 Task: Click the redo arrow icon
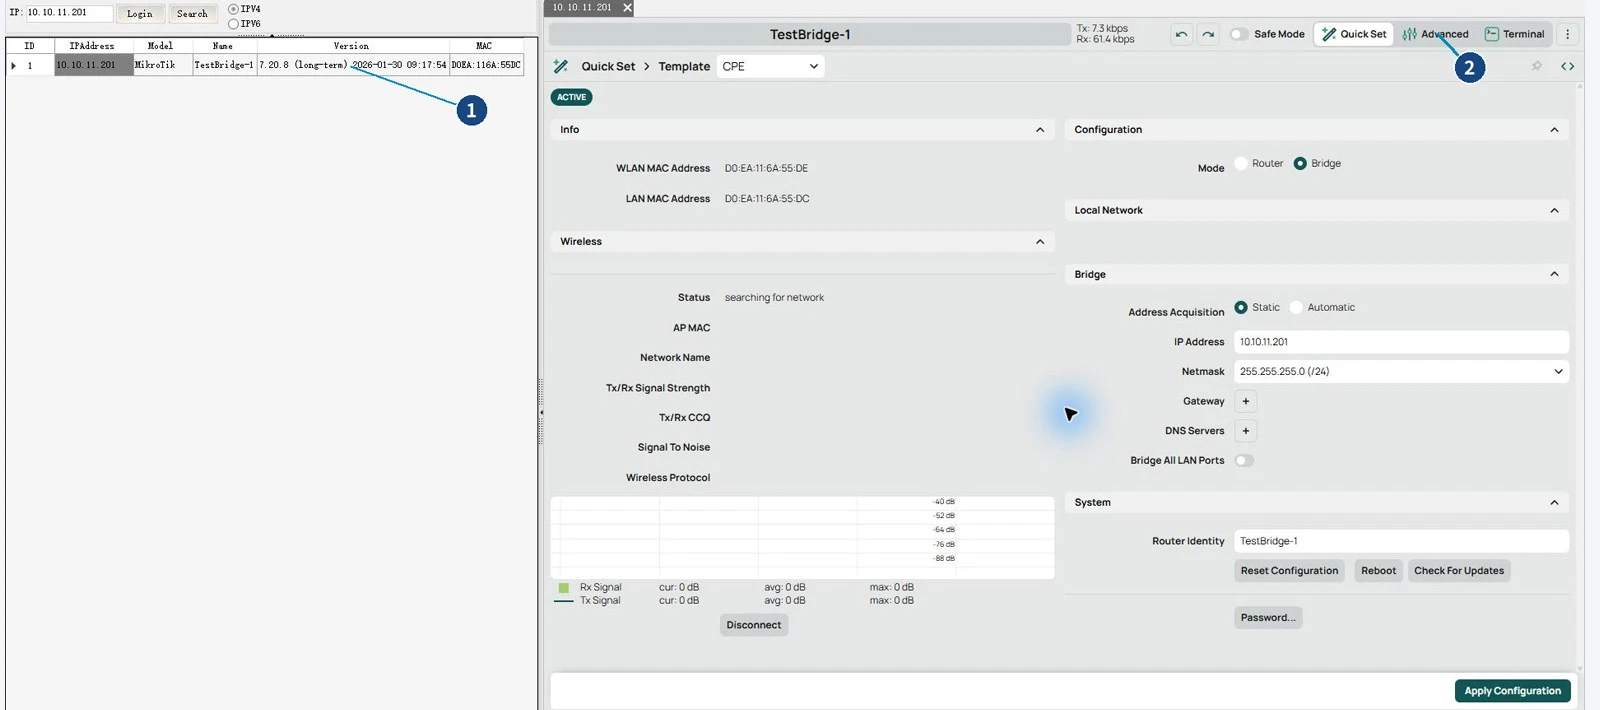click(x=1208, y=34)
